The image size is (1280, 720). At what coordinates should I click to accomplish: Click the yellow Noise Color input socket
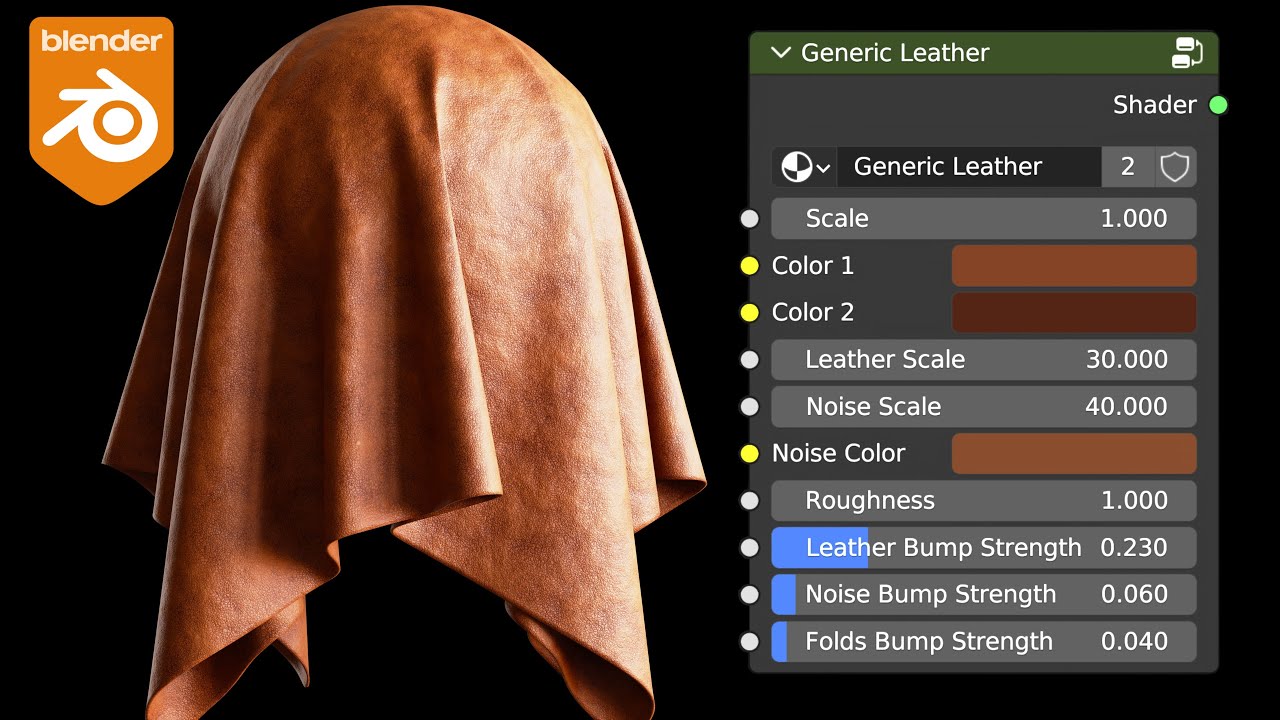[x=750, y=454]
